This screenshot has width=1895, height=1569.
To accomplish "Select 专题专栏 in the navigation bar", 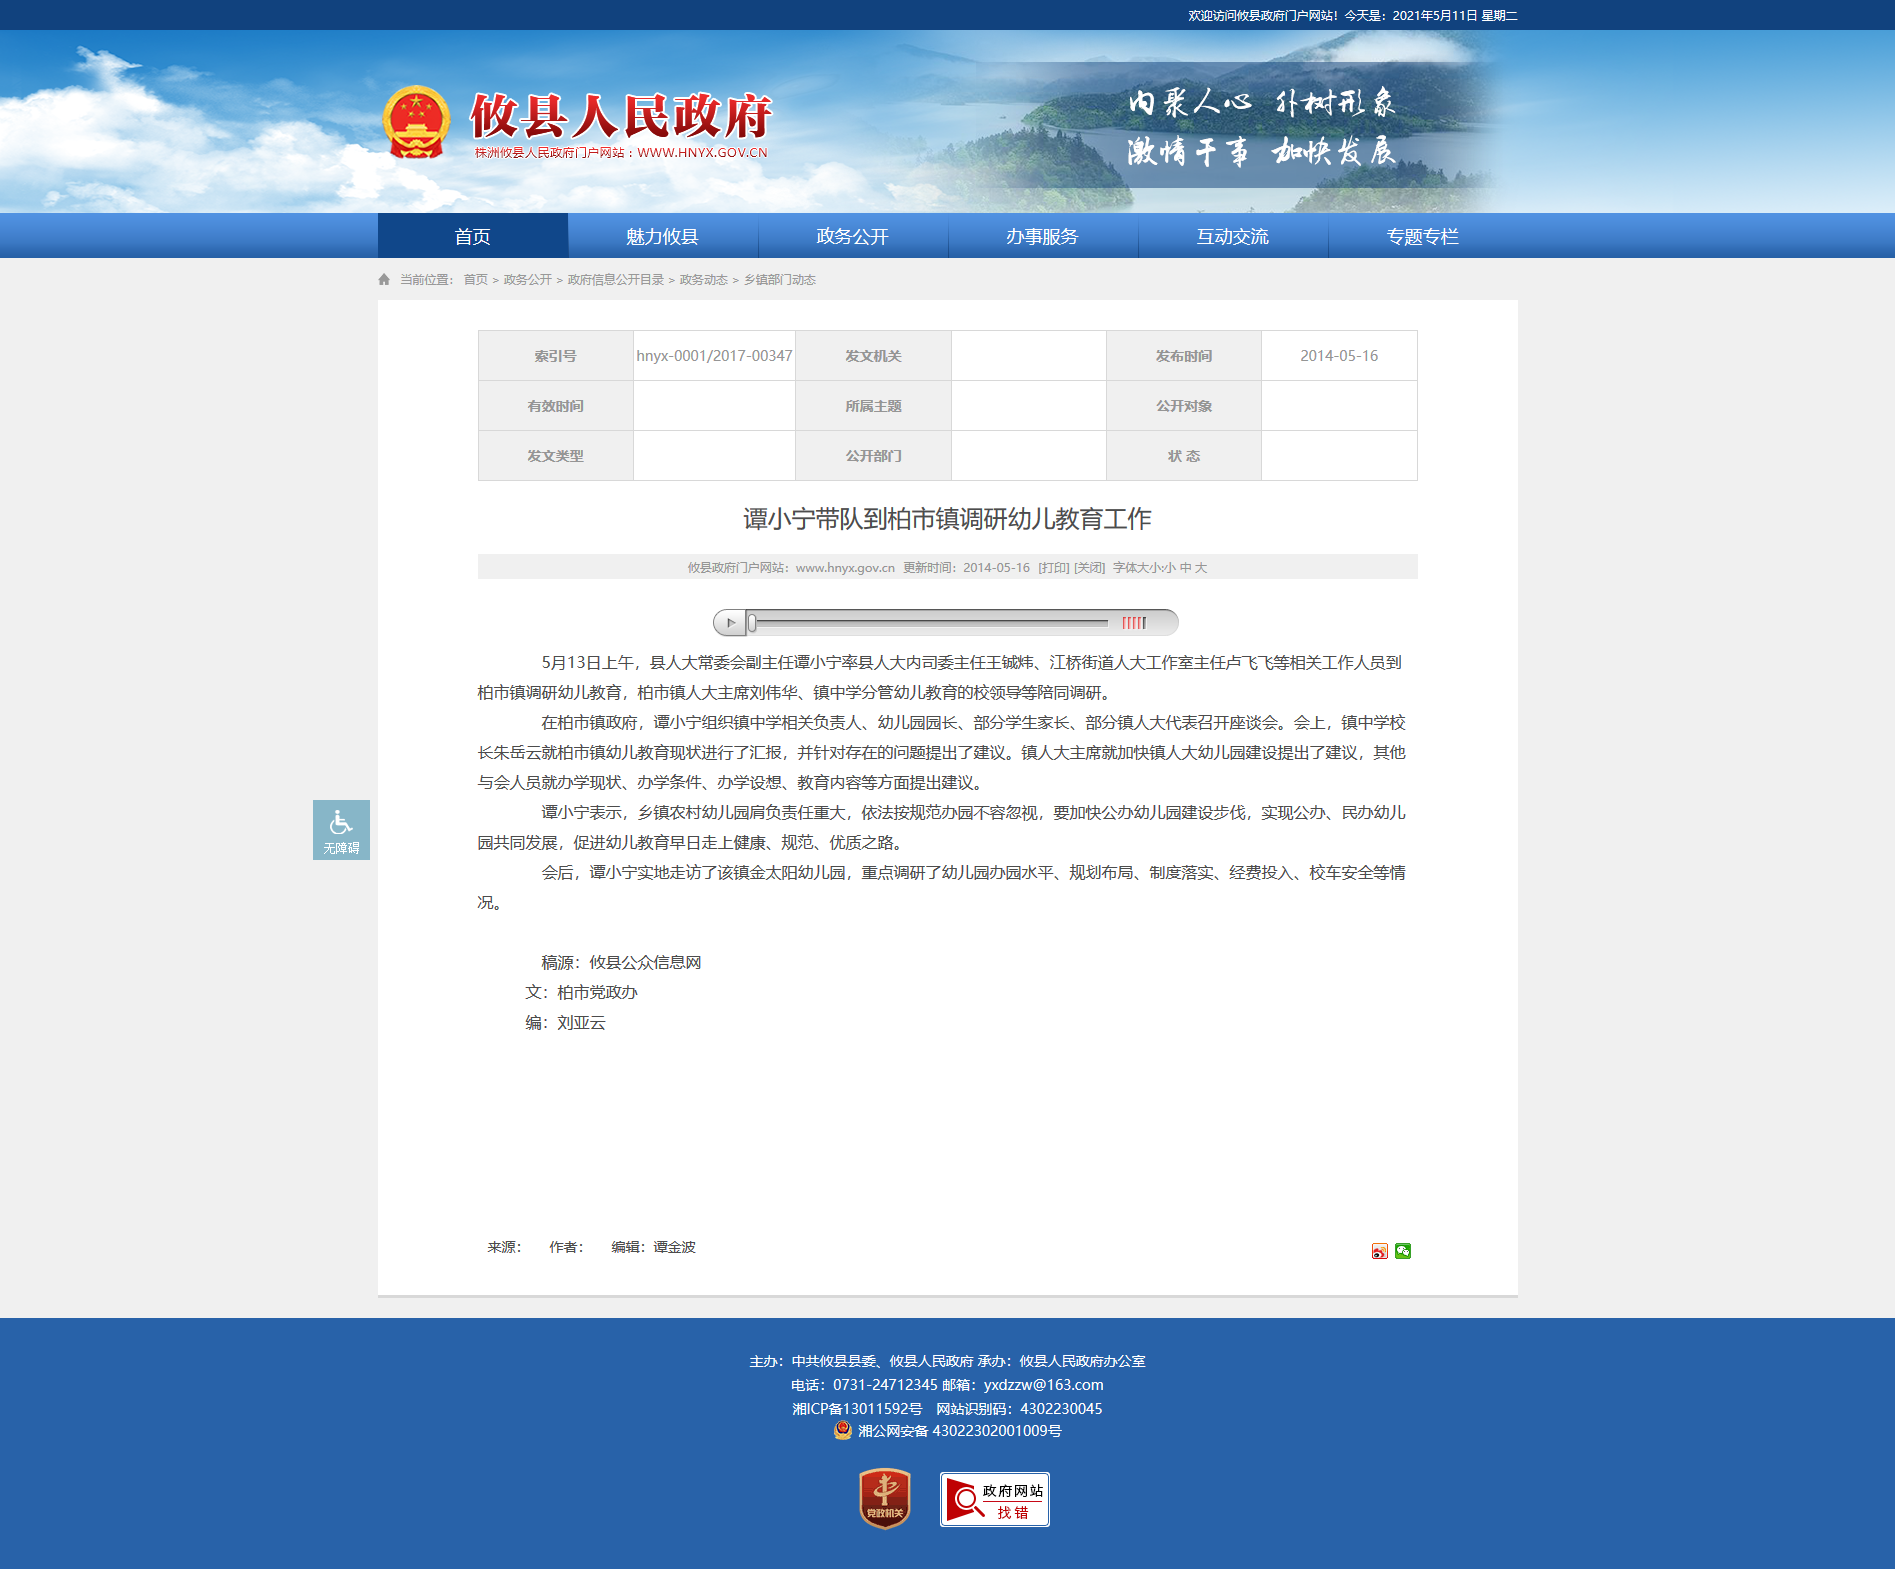I will coord(1422,236).
